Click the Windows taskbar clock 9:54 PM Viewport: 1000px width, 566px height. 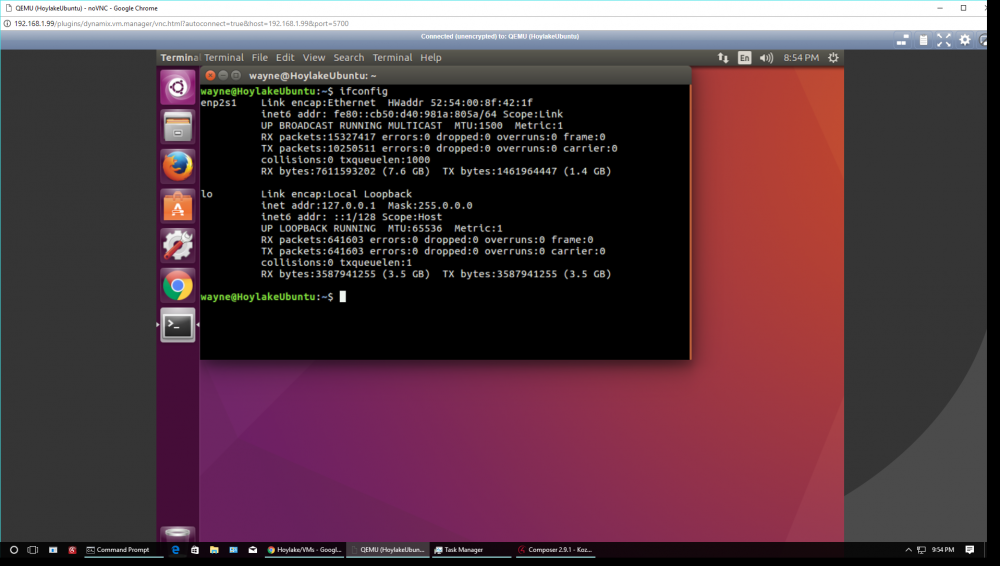[x=943, y=550]
